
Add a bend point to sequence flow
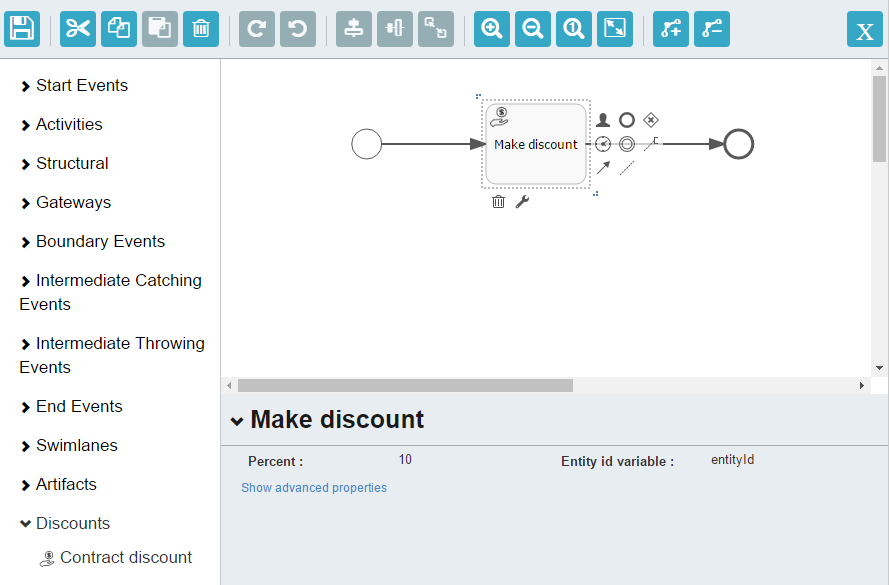pyautogui.click(x=671, y=28)
